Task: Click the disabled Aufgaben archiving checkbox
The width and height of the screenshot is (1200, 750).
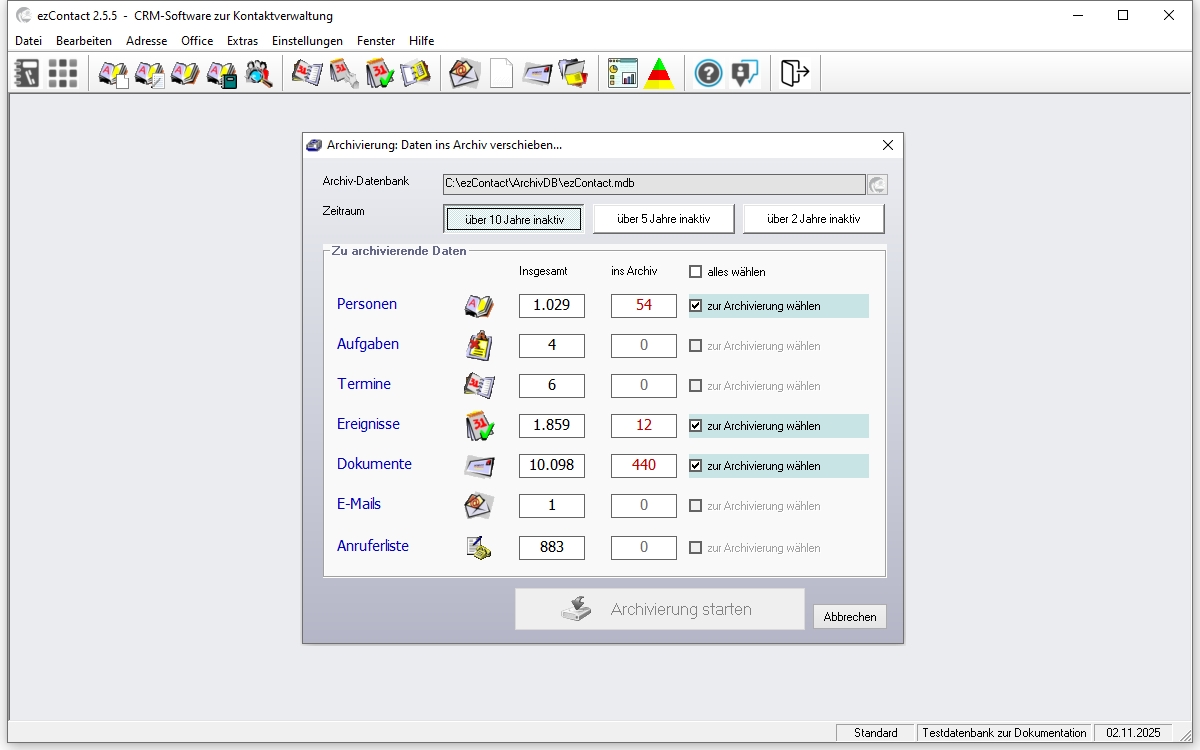Action: (x=696, y=346)
